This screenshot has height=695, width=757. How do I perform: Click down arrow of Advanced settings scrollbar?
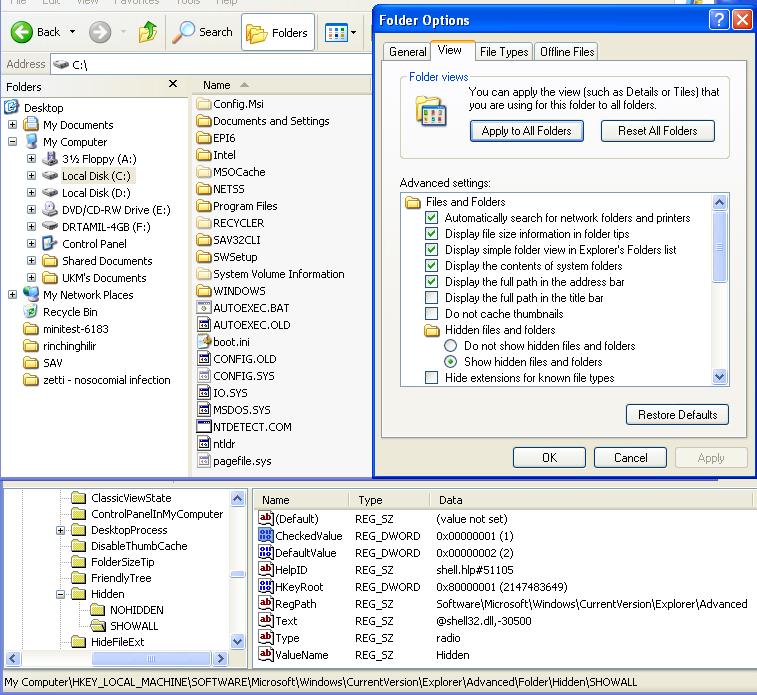[719, 376]
